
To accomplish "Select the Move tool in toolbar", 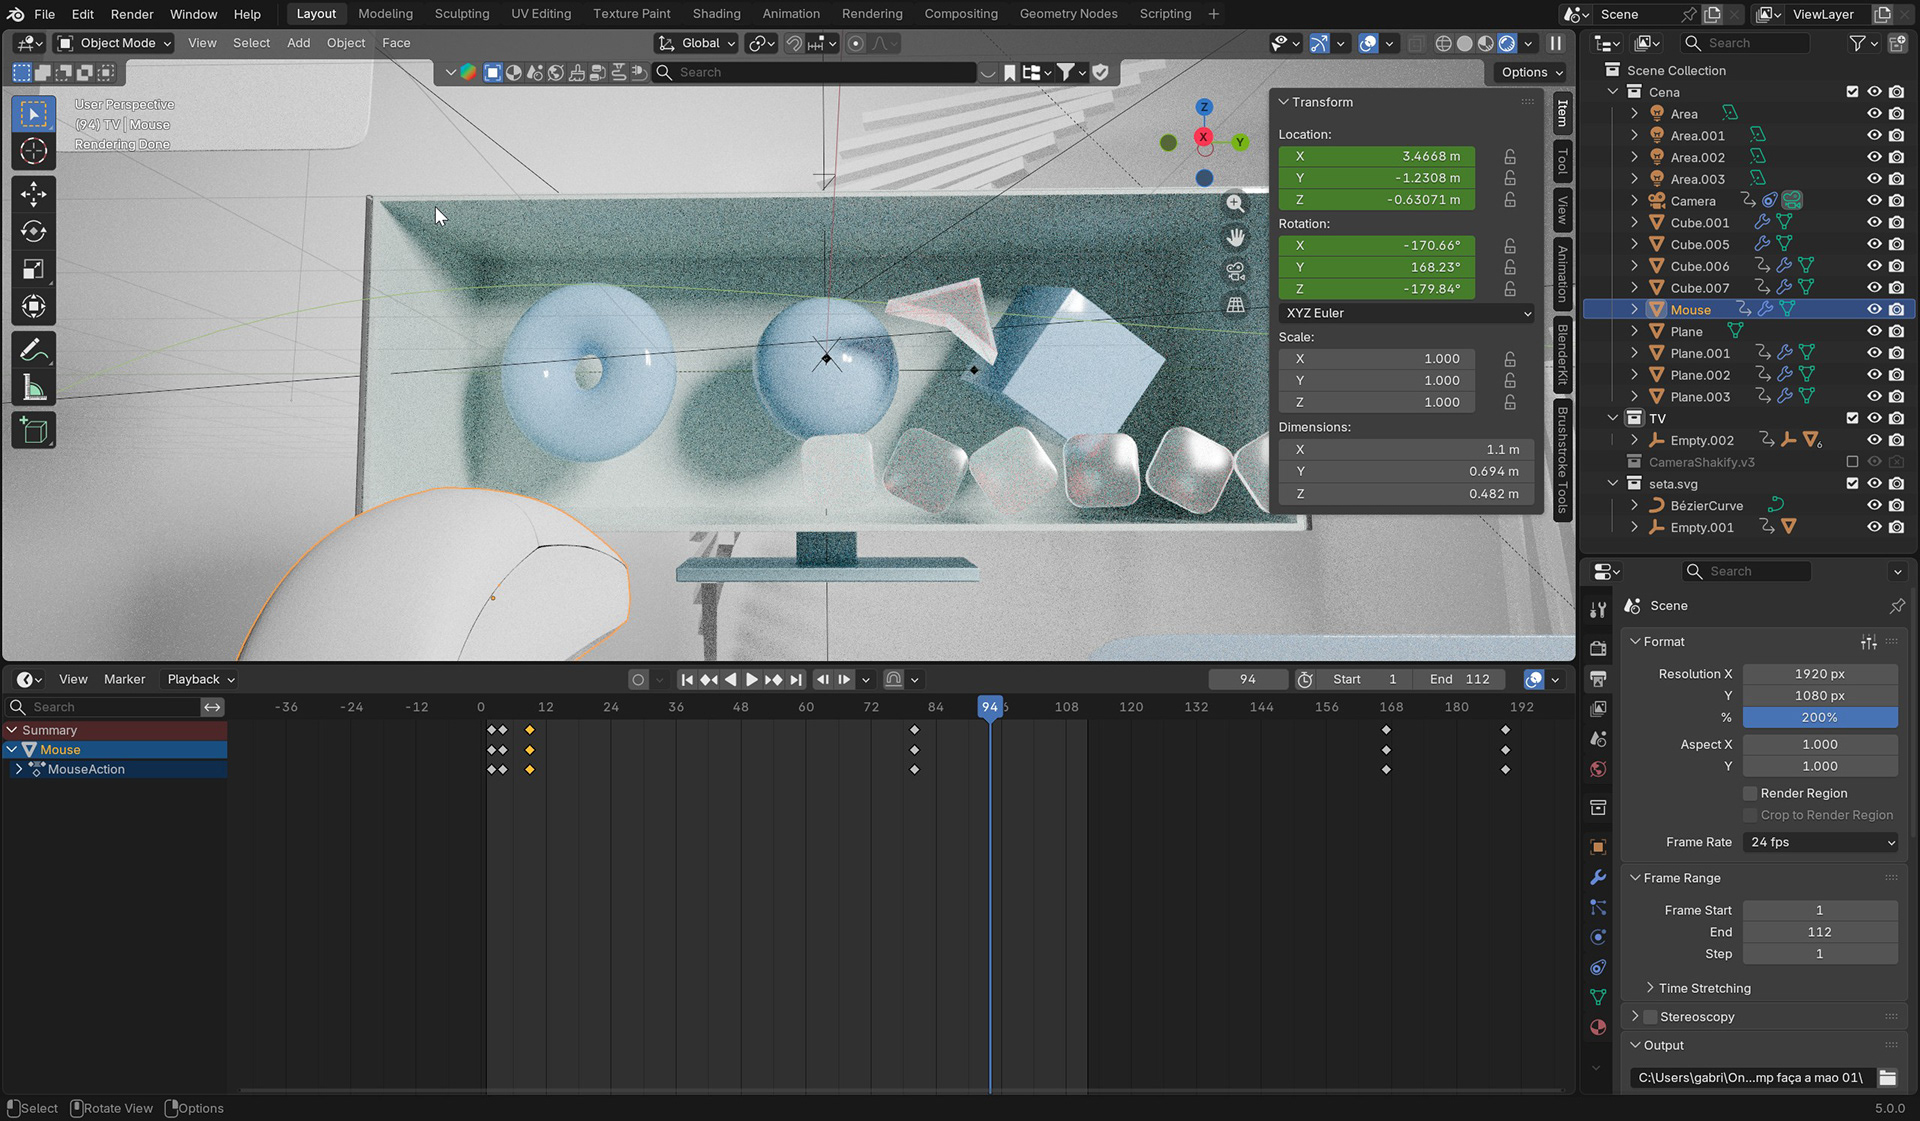I will point(33,193).
